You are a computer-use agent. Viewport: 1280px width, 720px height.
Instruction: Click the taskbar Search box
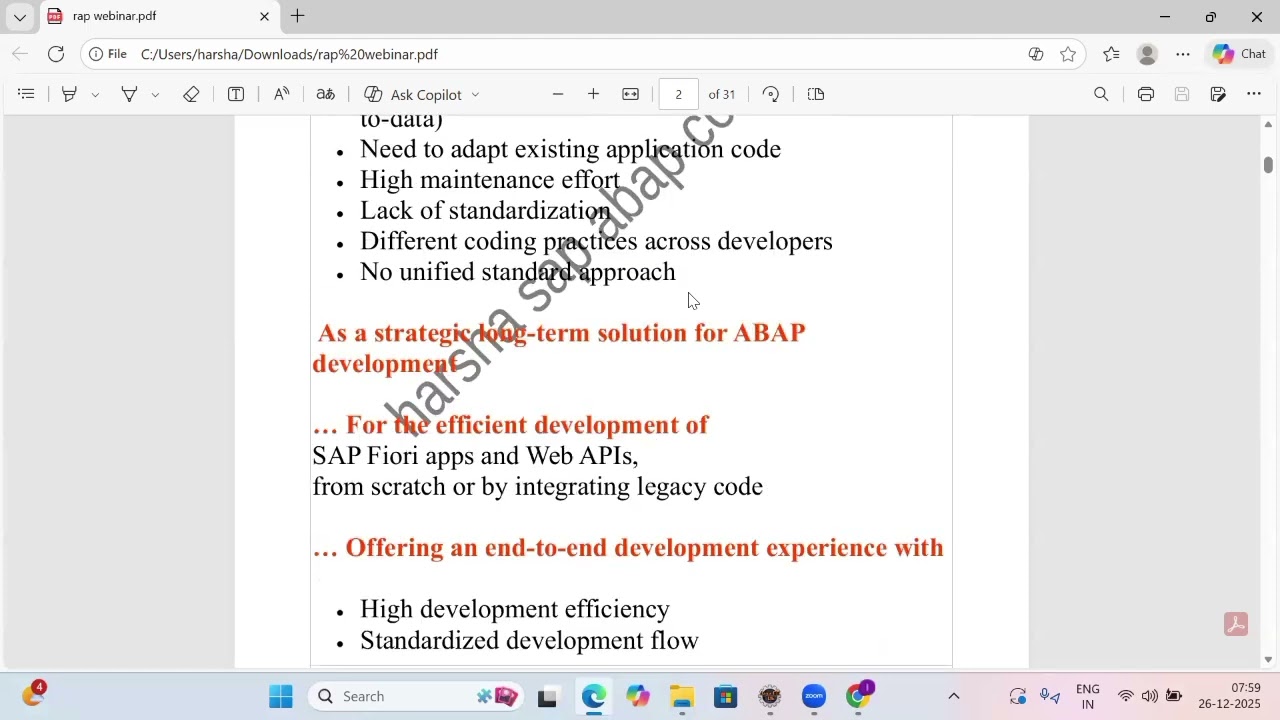417,697
